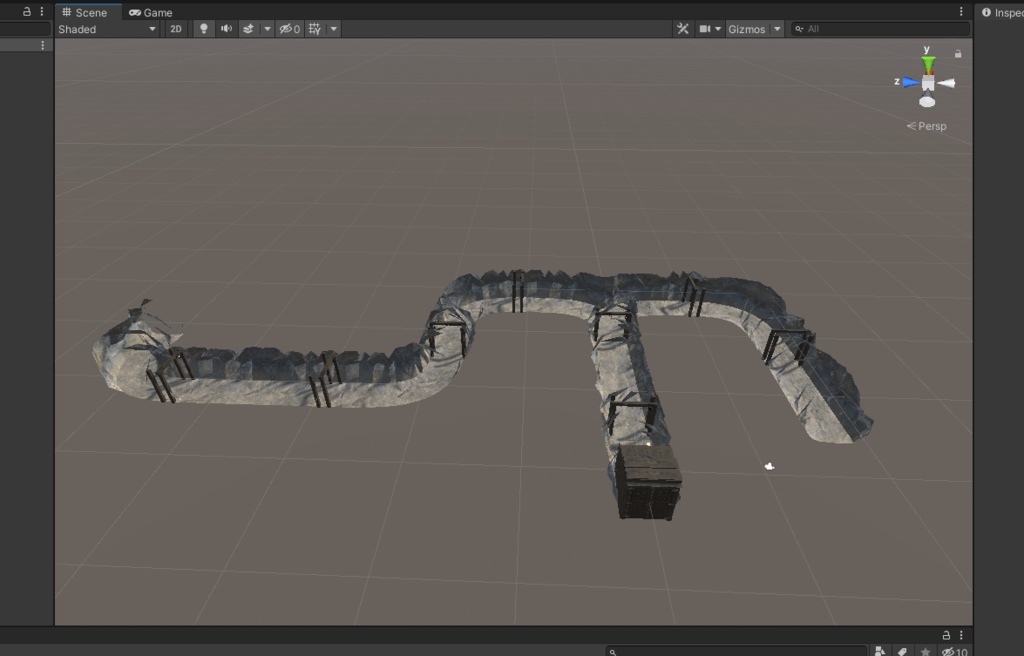The image size is (1024, 656).
Task: Filter search by label tag icon
Action: pyautogui.click(x=902, y=650)
